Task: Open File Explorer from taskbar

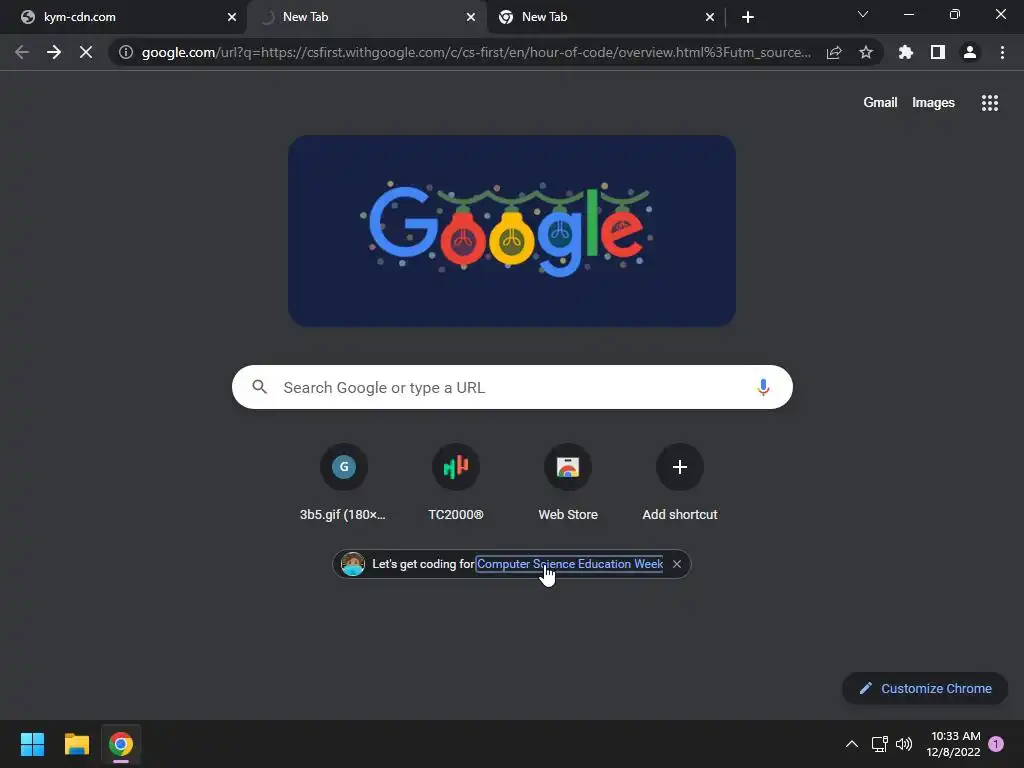Action: pos(76,744)
